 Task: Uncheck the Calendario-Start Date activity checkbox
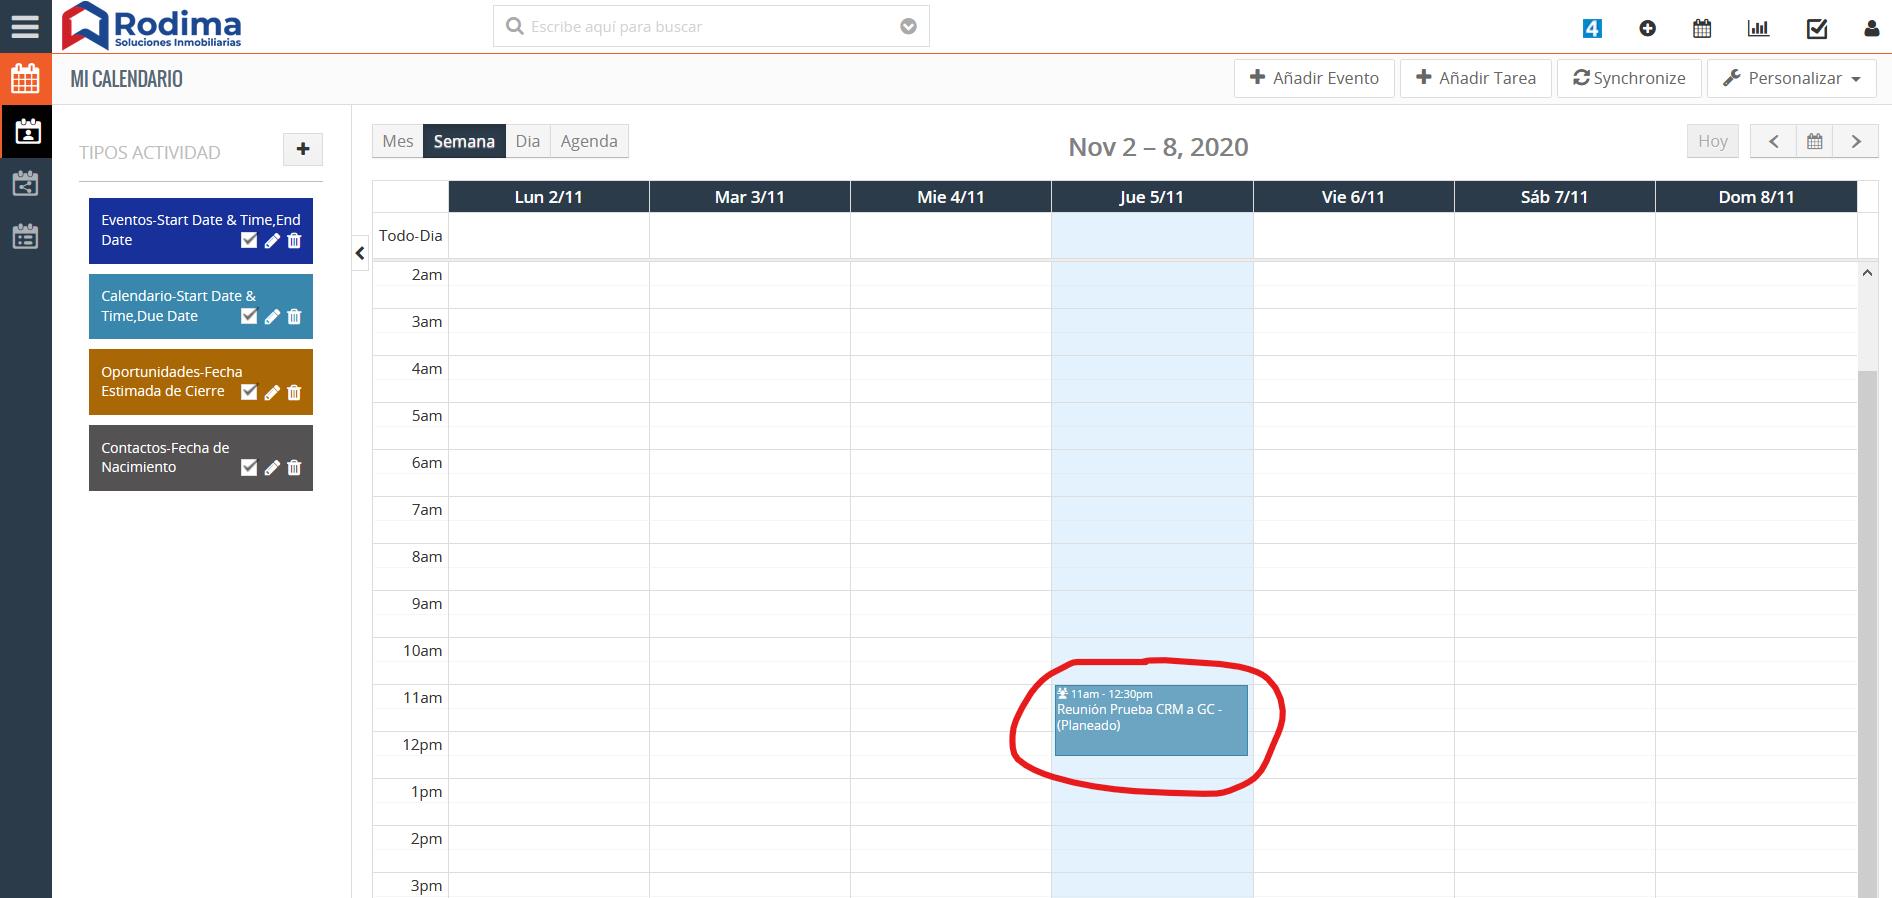coord(249,317)
